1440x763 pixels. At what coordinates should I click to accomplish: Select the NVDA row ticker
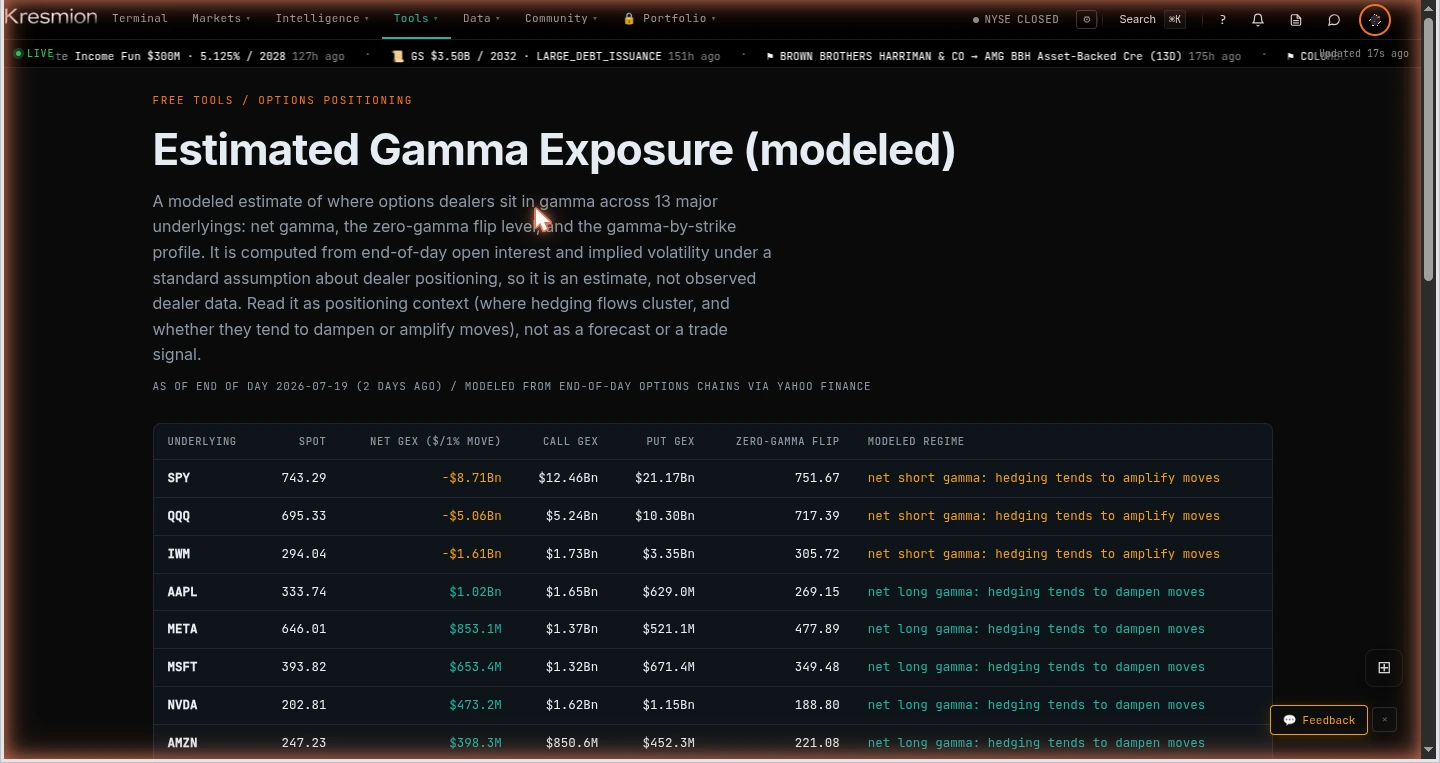click(x=182, y=705)
